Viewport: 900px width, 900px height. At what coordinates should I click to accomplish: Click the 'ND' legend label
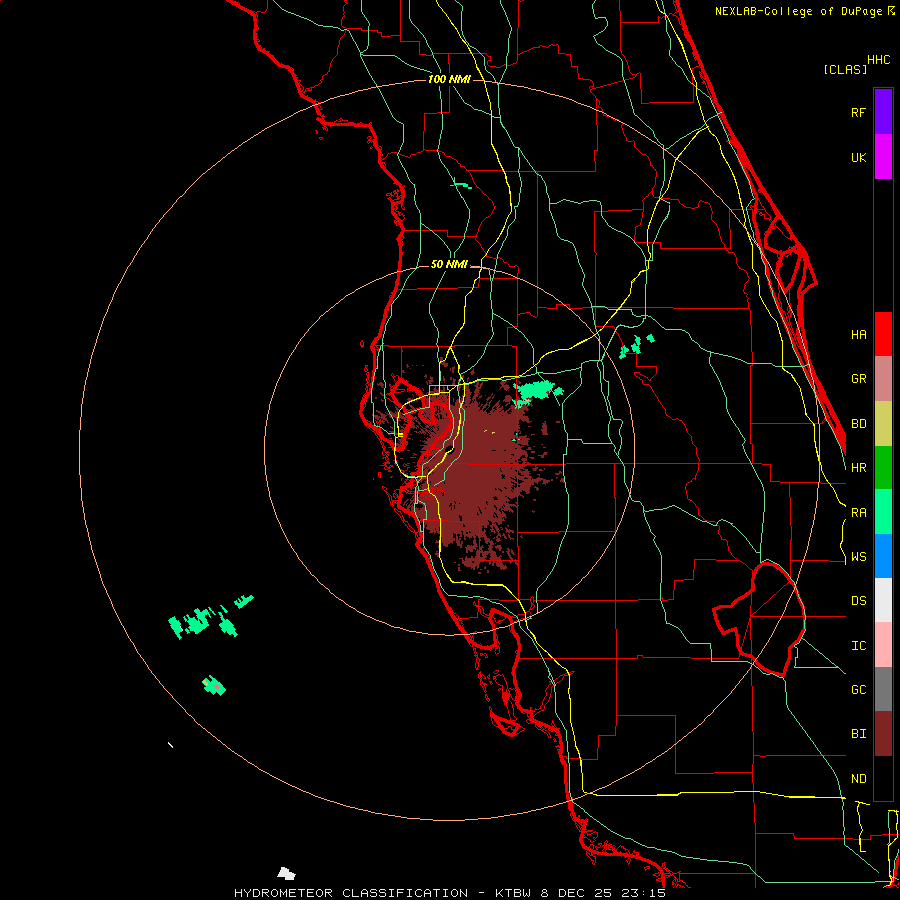[859, 779]
